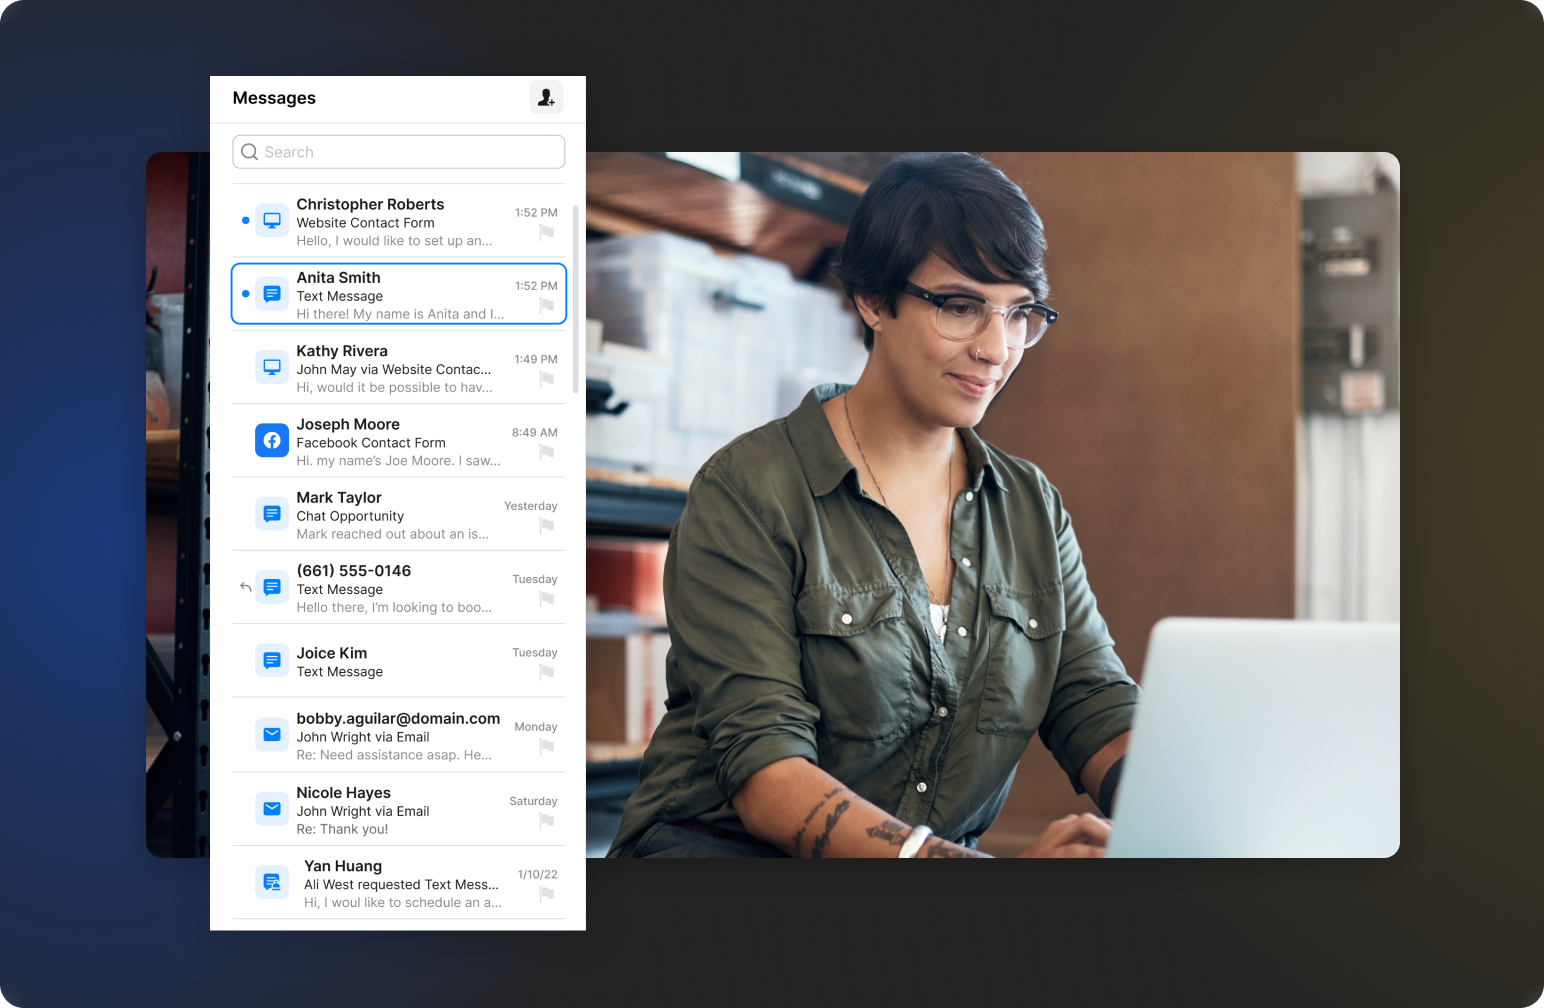This screenshot has width=1544, height=1008.
Task: Open Christopher Roberts website form icon
Action: pyautogui.click(x=272, y=220)
